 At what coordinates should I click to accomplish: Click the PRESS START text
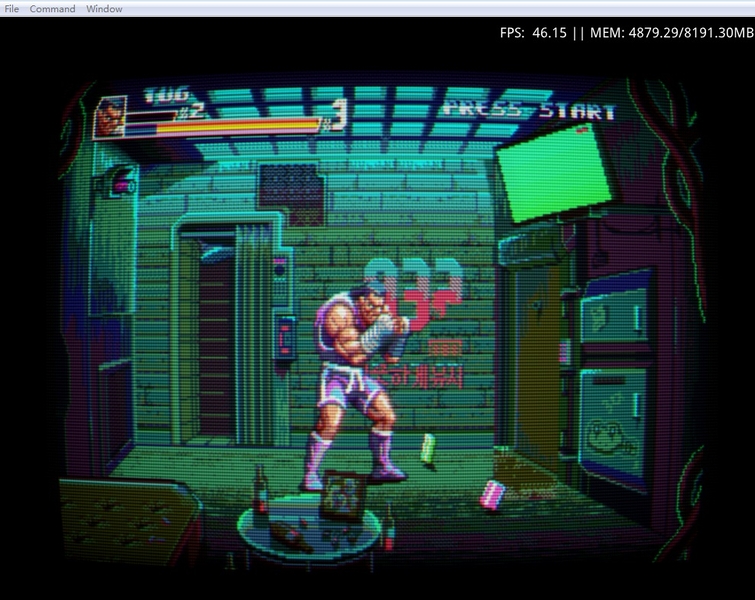(x=529, y=110)
